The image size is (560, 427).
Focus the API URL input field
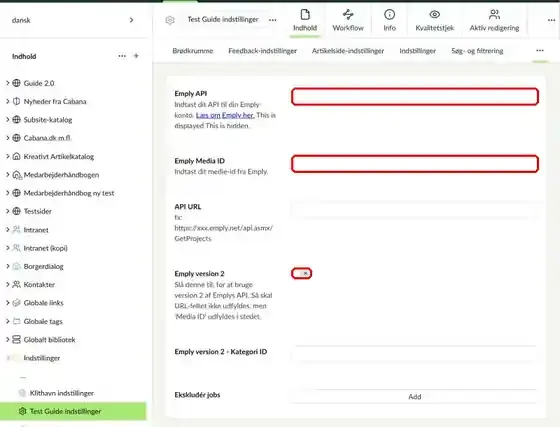tap(415, 210)
